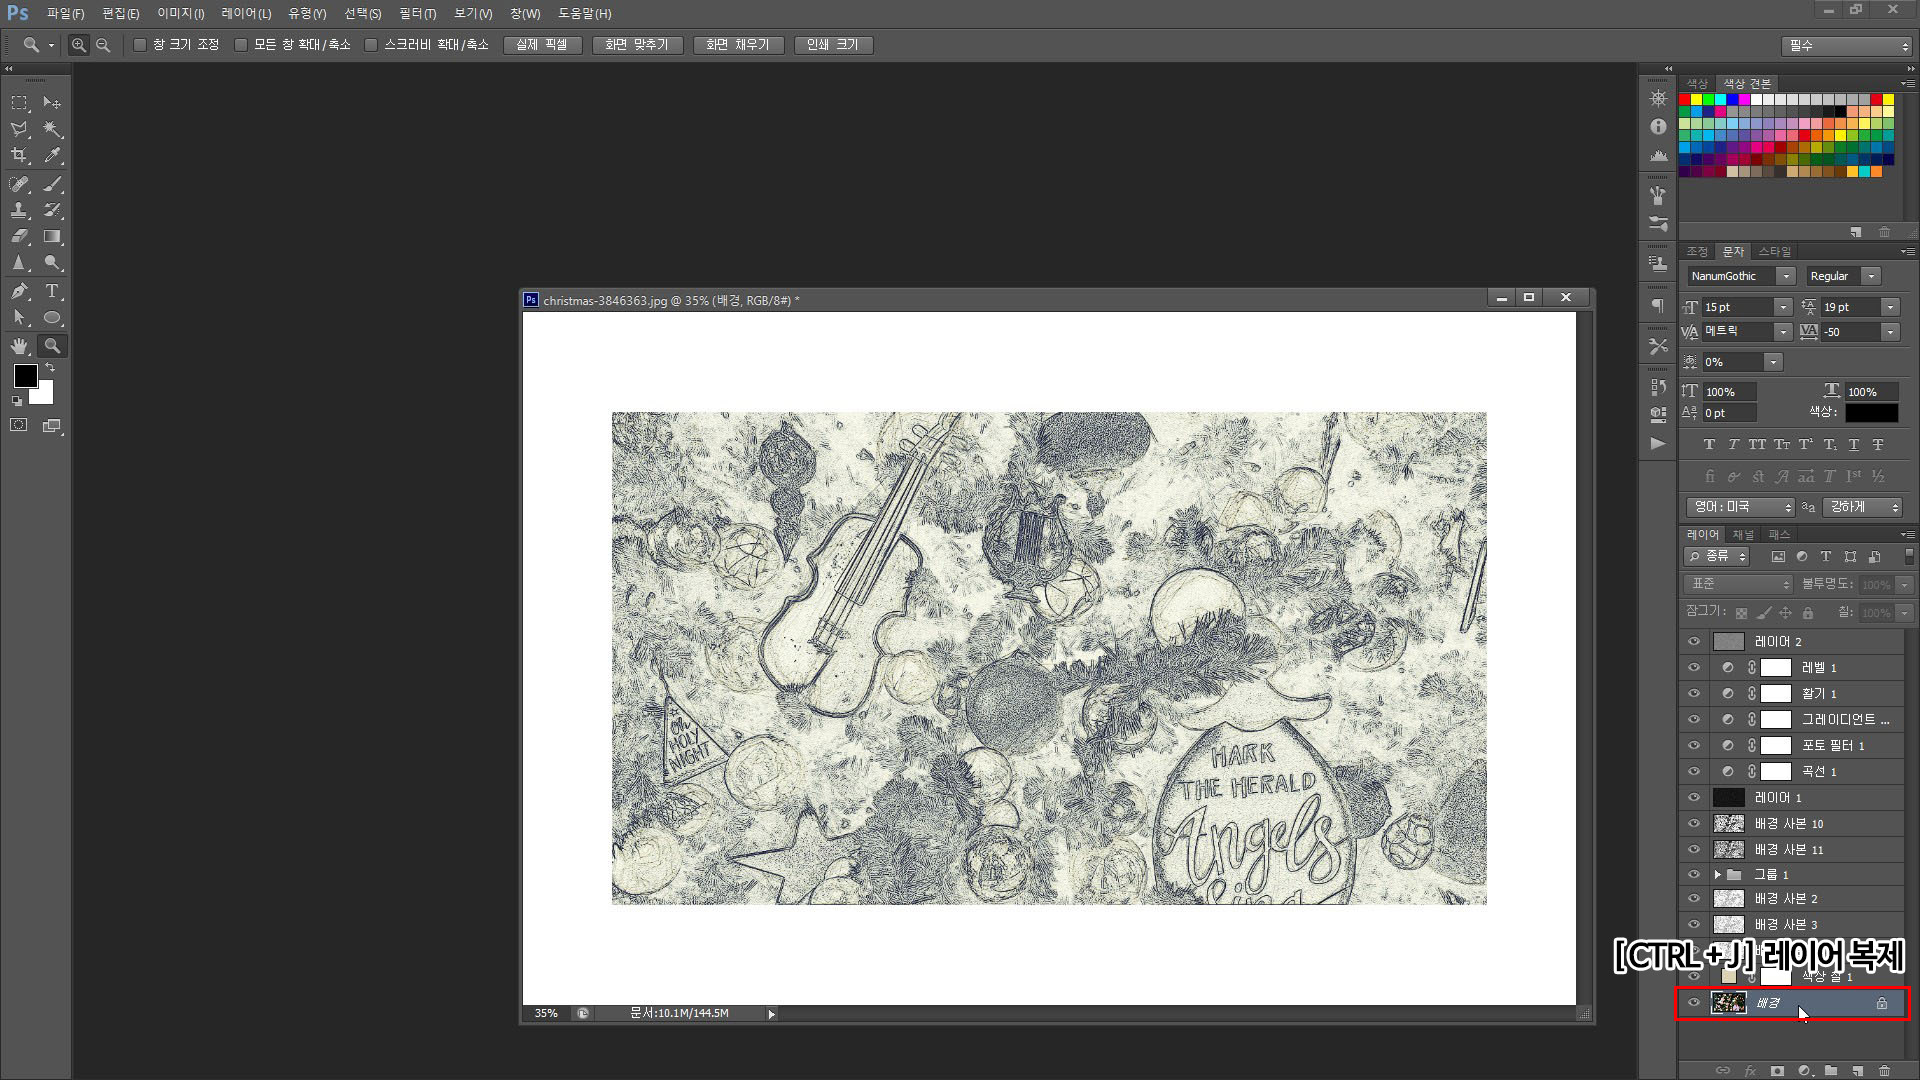Toggle Quick Mask mode

click(x=19, y=425)
